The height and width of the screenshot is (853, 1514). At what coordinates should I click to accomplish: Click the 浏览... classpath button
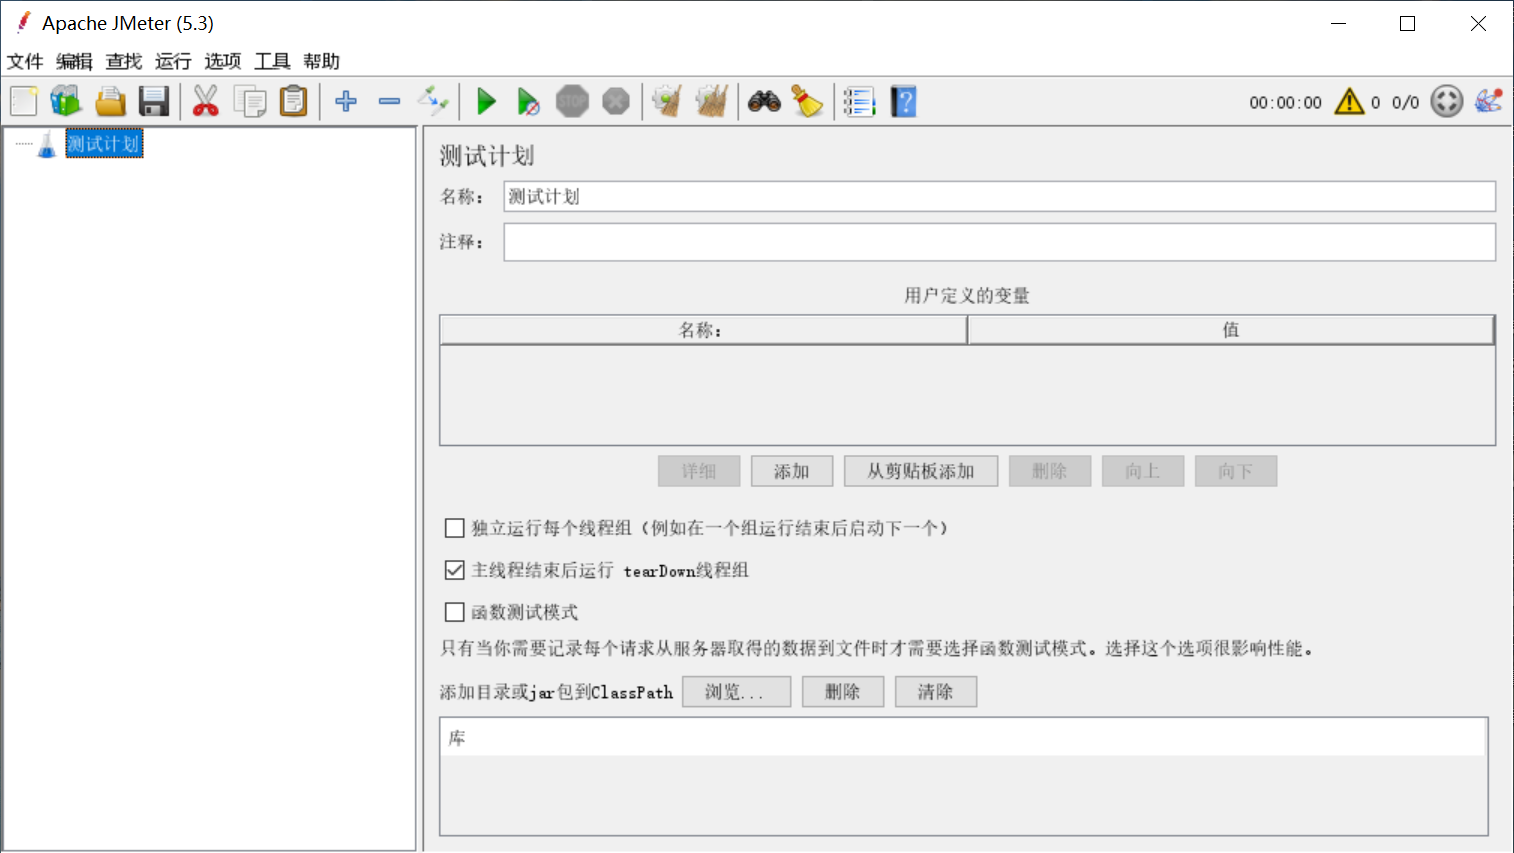(x=736, y=692)
